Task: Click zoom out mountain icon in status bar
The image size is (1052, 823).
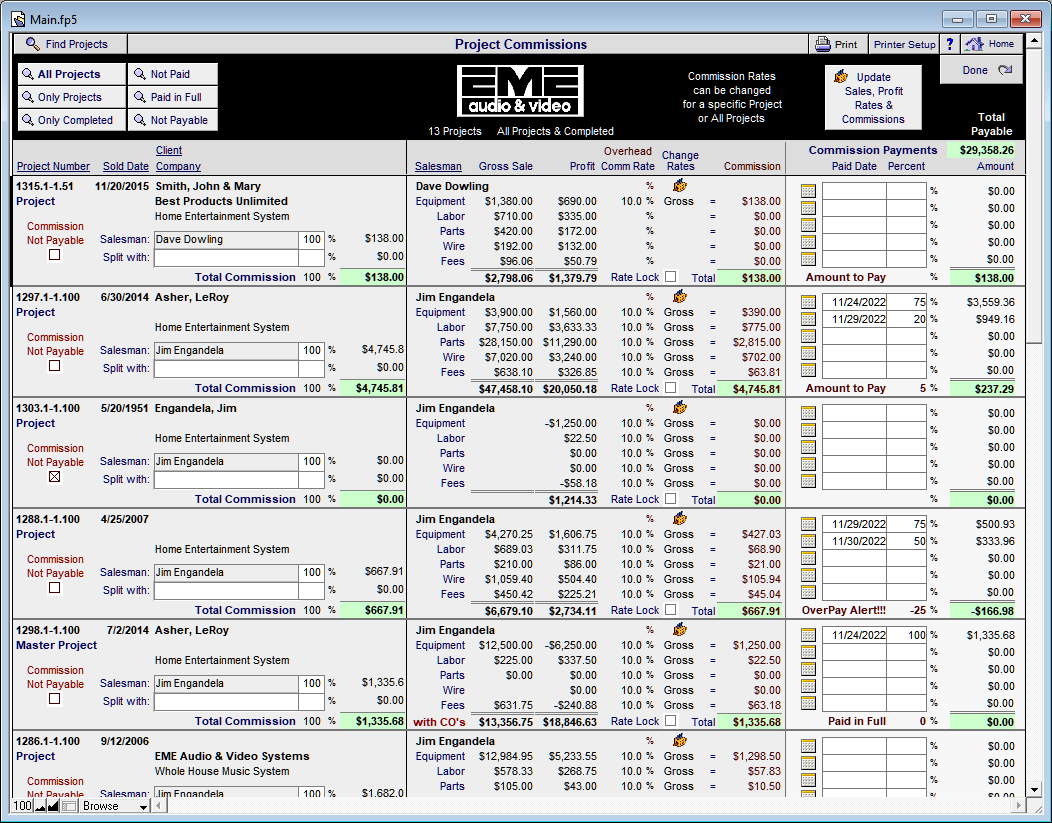Action: (40, 806)
